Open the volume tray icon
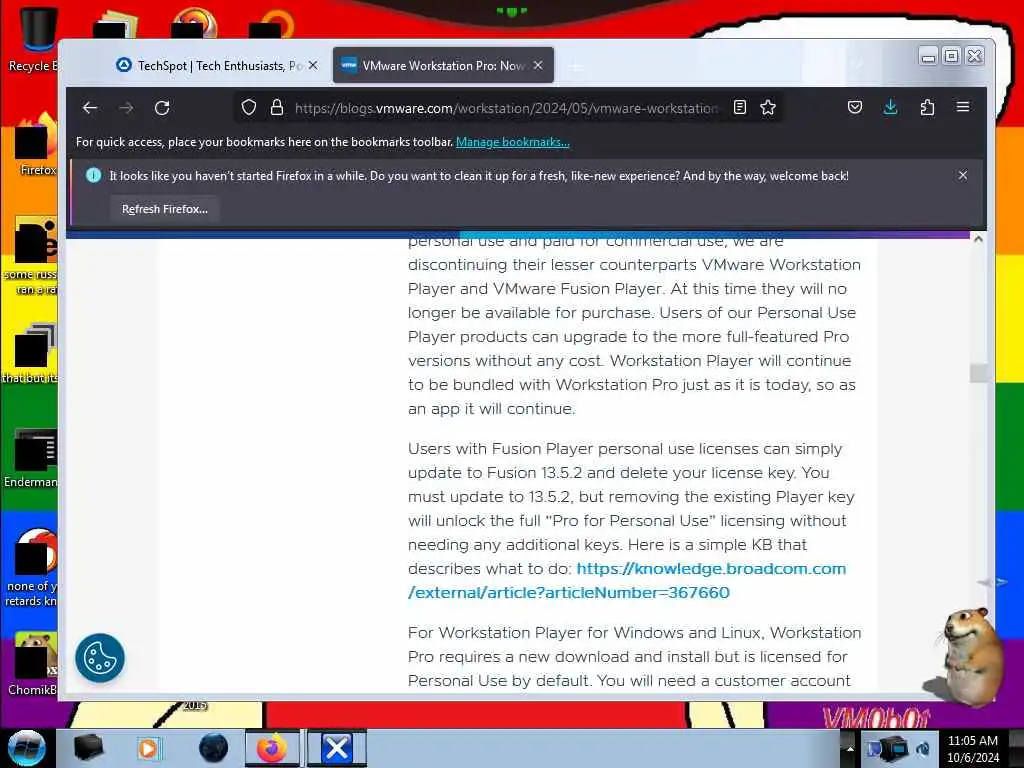This screenshot has width=1024, height=768. 923,748
